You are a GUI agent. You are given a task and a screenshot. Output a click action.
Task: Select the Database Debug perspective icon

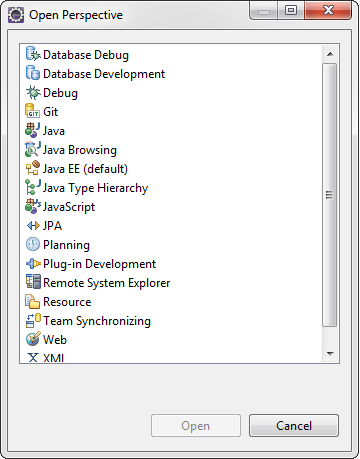coord(33,55)
